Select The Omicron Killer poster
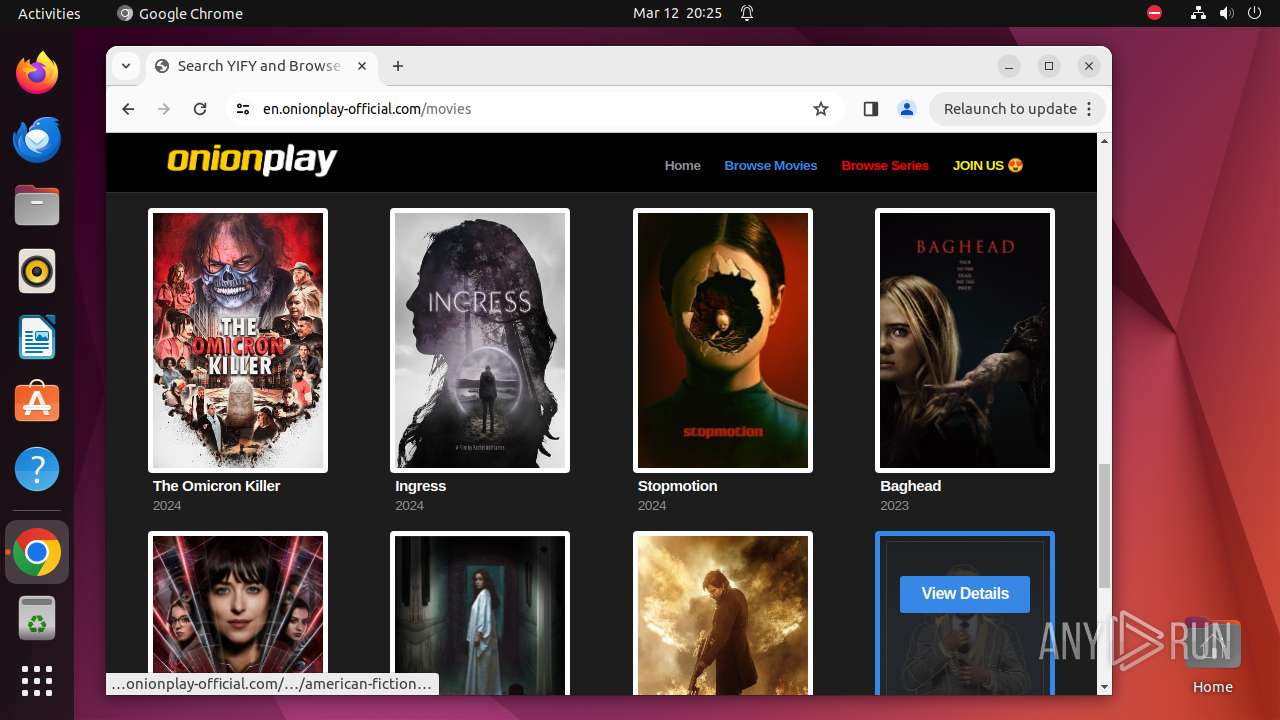 pyautogui.click(x=238, y=340)
